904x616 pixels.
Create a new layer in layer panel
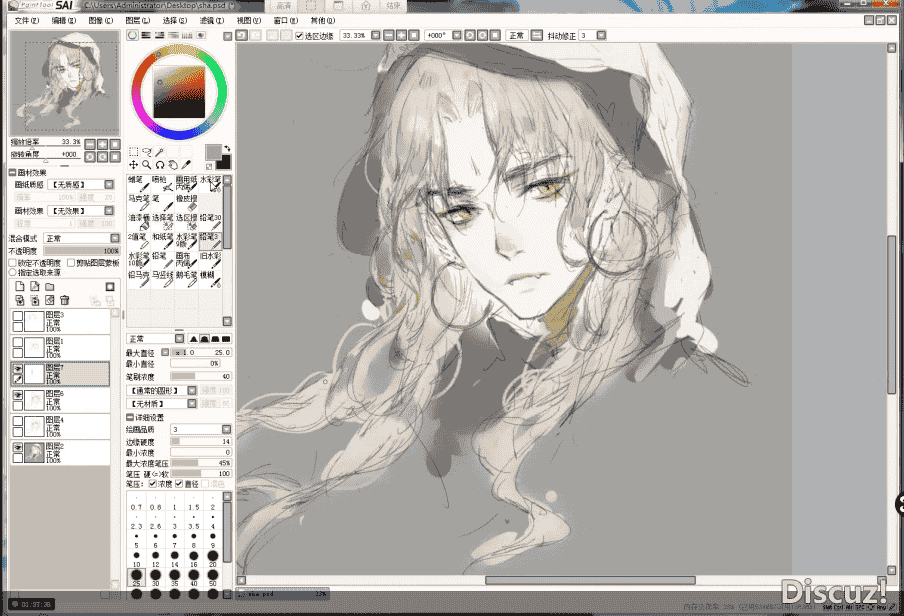click(x=20, y=287)
